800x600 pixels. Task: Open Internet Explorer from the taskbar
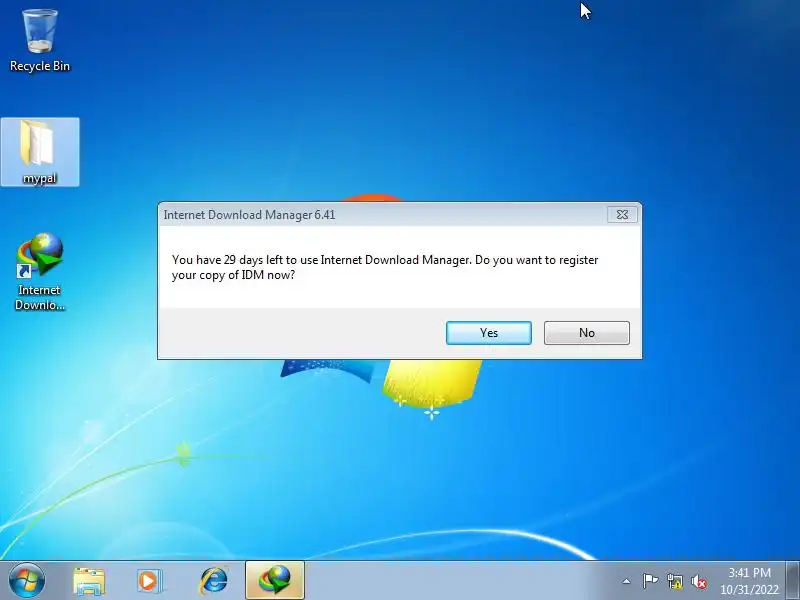tap(213, 581)
